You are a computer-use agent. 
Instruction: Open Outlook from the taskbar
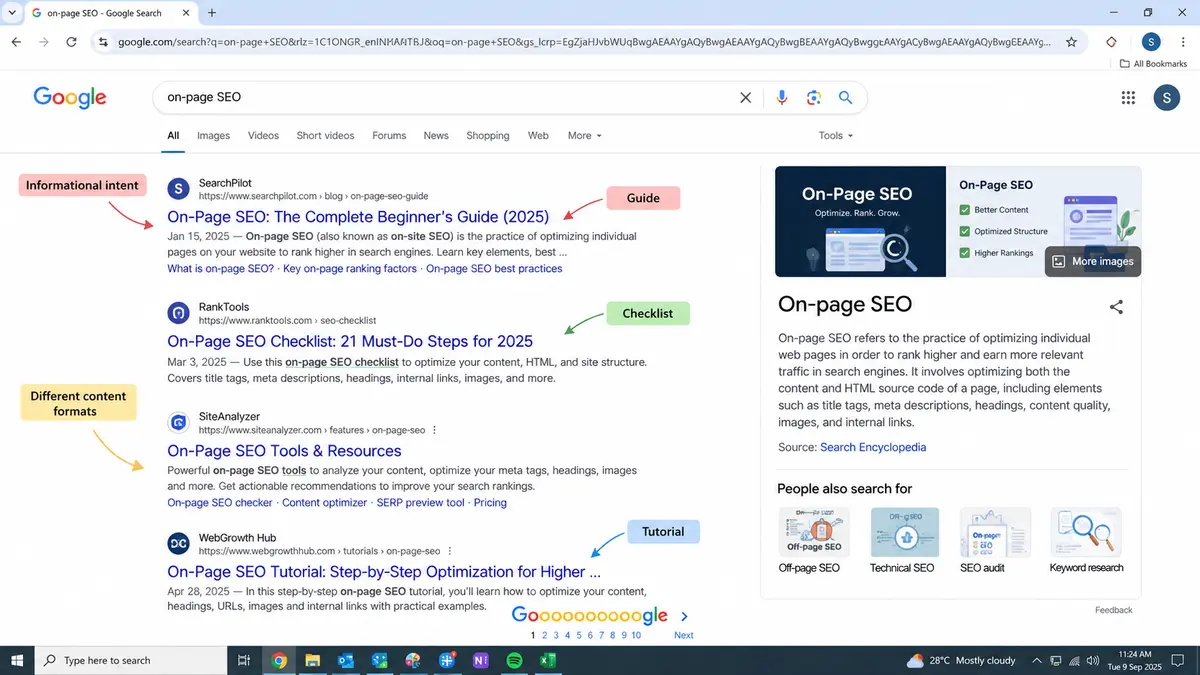[346, 660]
